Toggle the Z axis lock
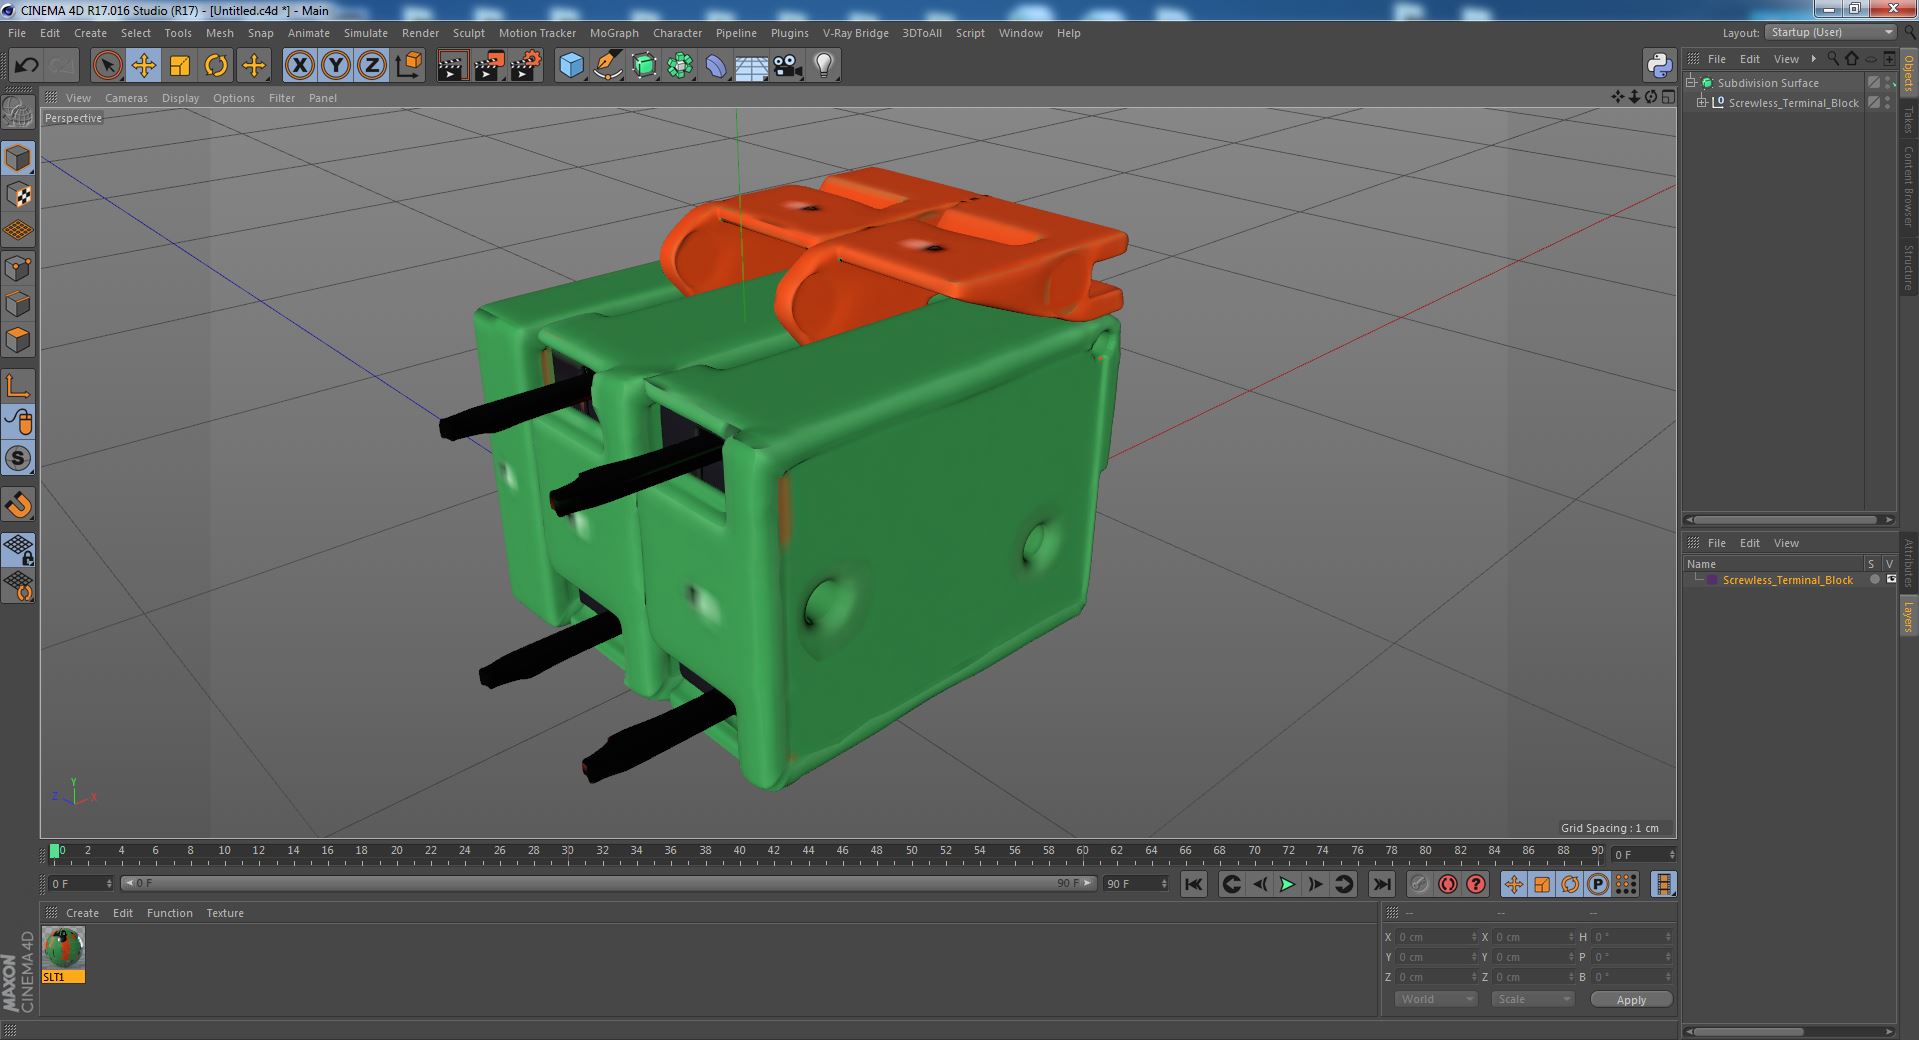 point(372,66)
